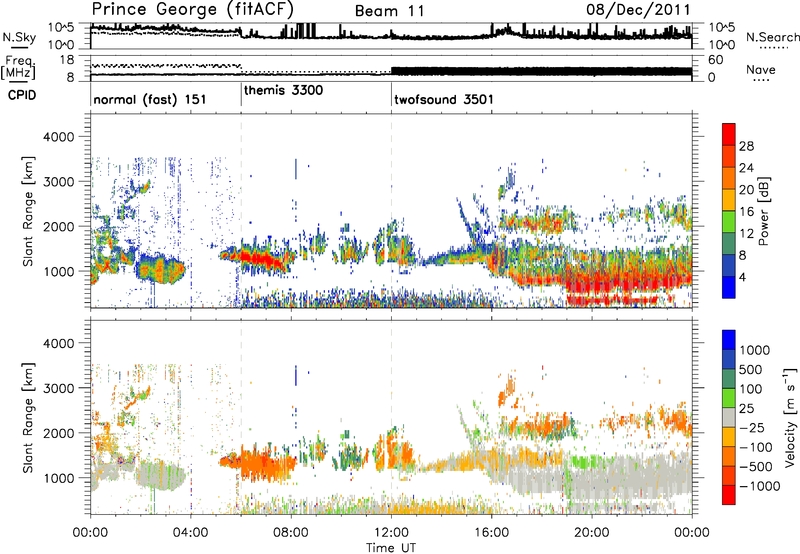The height and width of the screenshot is (554, 800).
Task: Click the "1000" positive Velocity colorbar tick
Action: (x=754, y=350)
